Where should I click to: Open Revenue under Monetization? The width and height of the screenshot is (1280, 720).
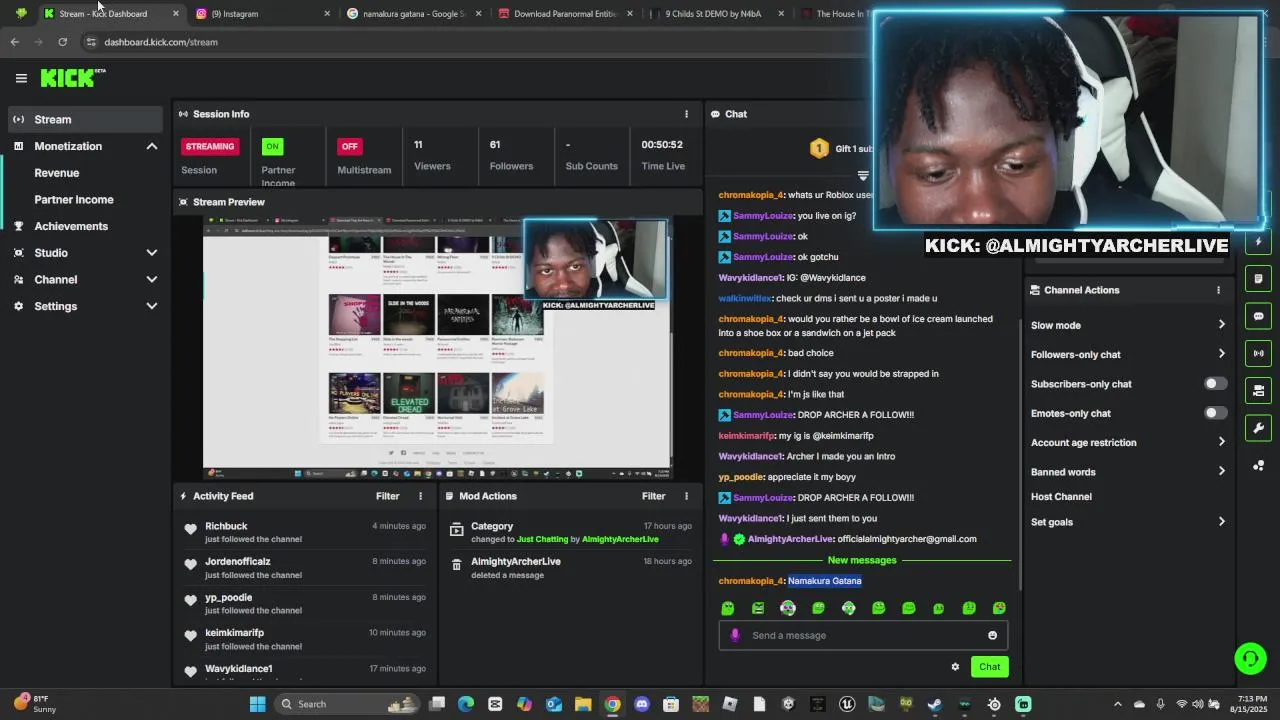(57, 173)
